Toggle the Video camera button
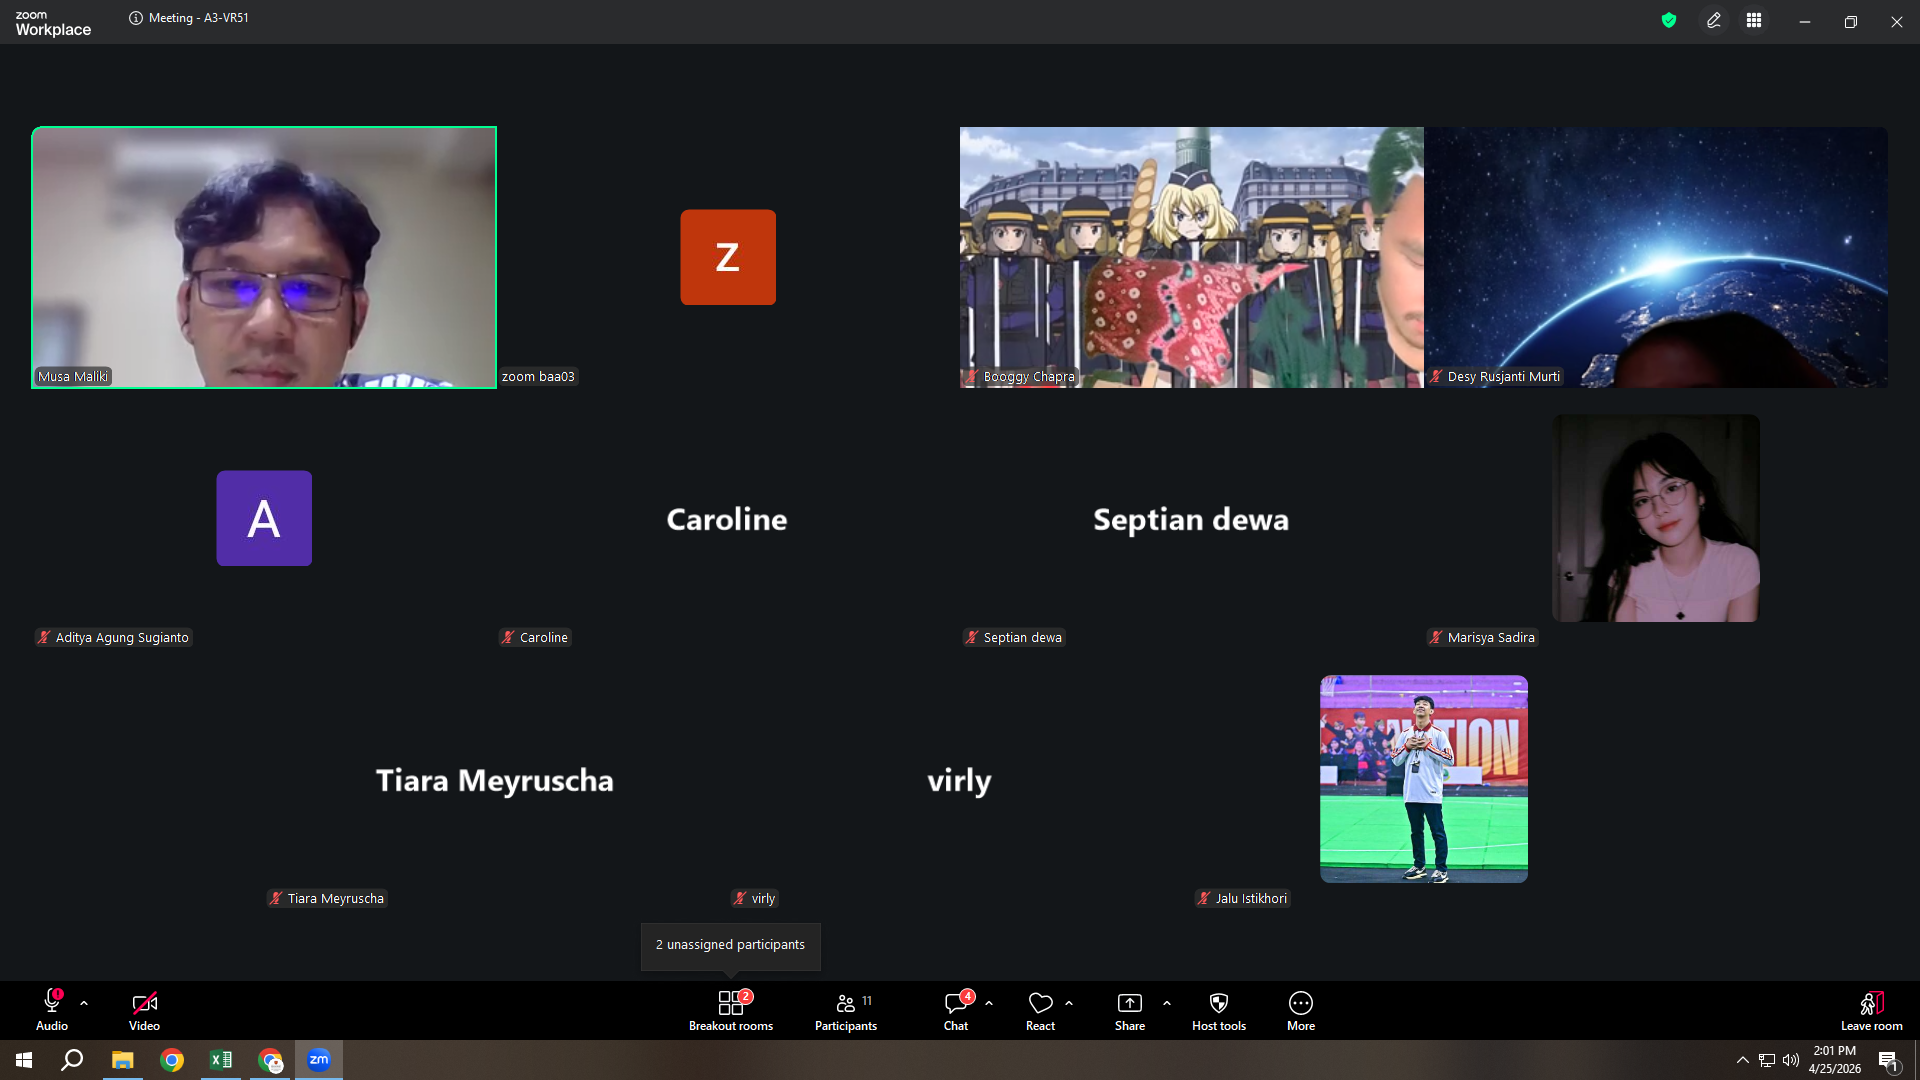Screen dimensions: 1920x1080 pos(144,1010)
